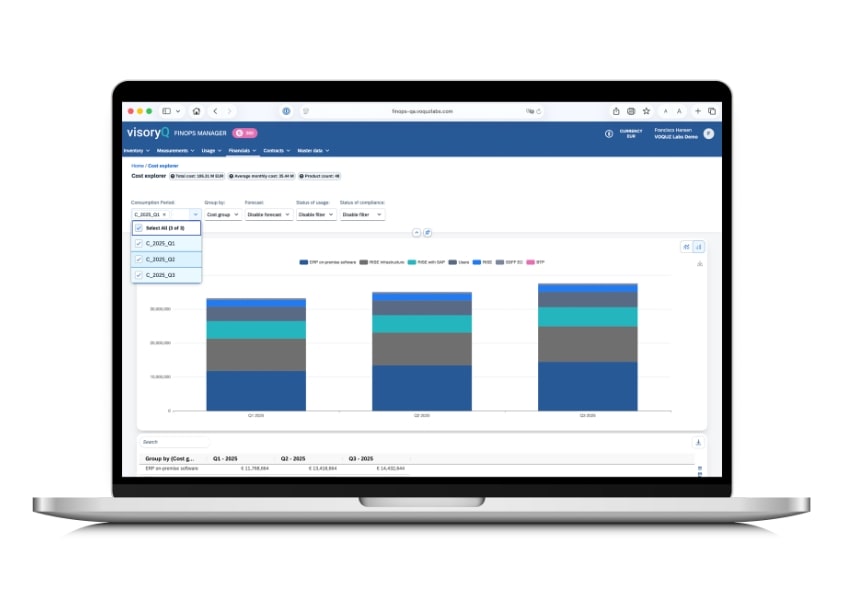Bookmark the page with the star icon
The width and height of the screenshot is (844, 589).
[646, 111]
